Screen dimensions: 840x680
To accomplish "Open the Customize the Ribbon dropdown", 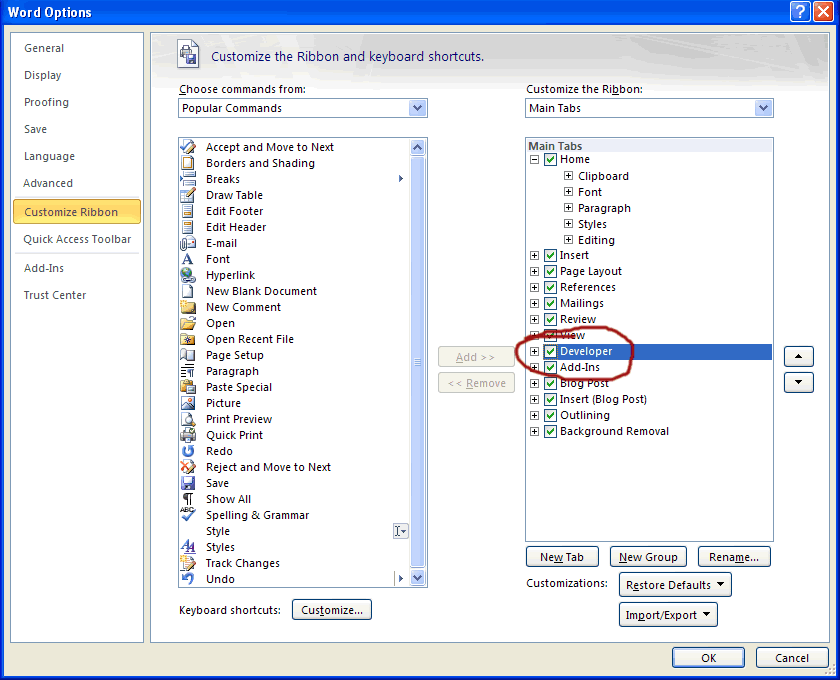I will (763, 107).
